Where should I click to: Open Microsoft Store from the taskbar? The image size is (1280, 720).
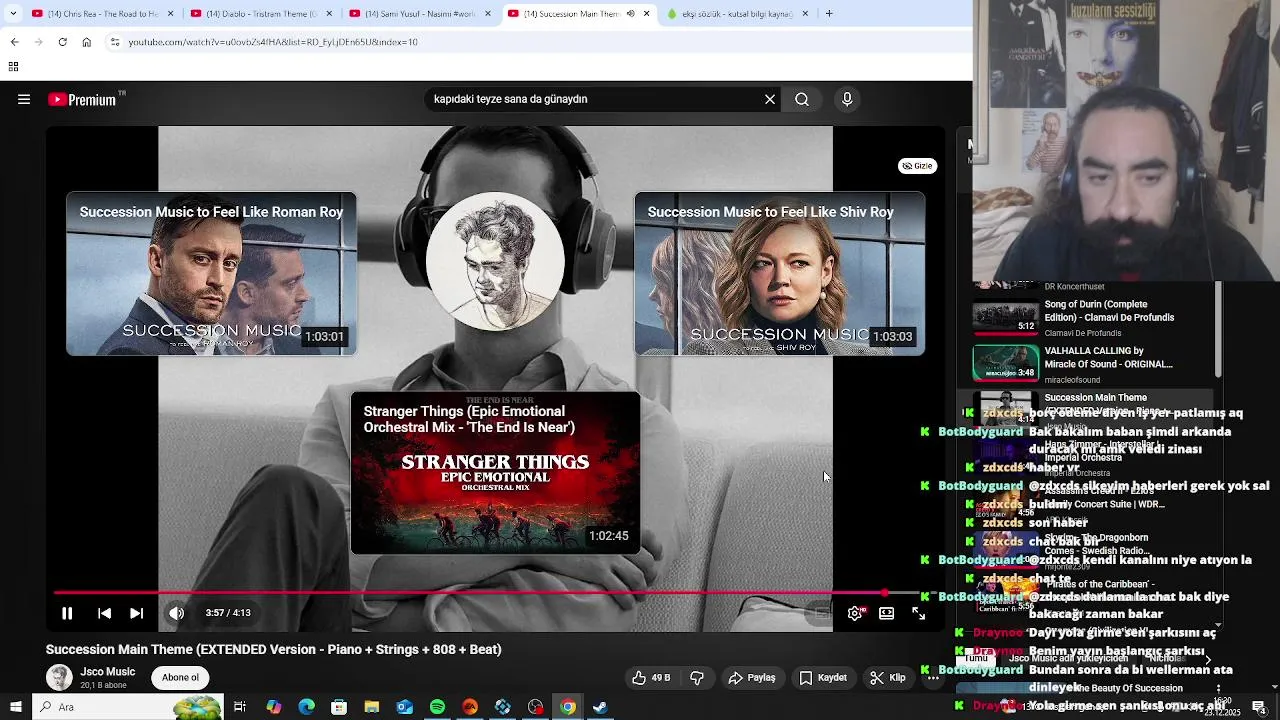(x=339, y=707)
